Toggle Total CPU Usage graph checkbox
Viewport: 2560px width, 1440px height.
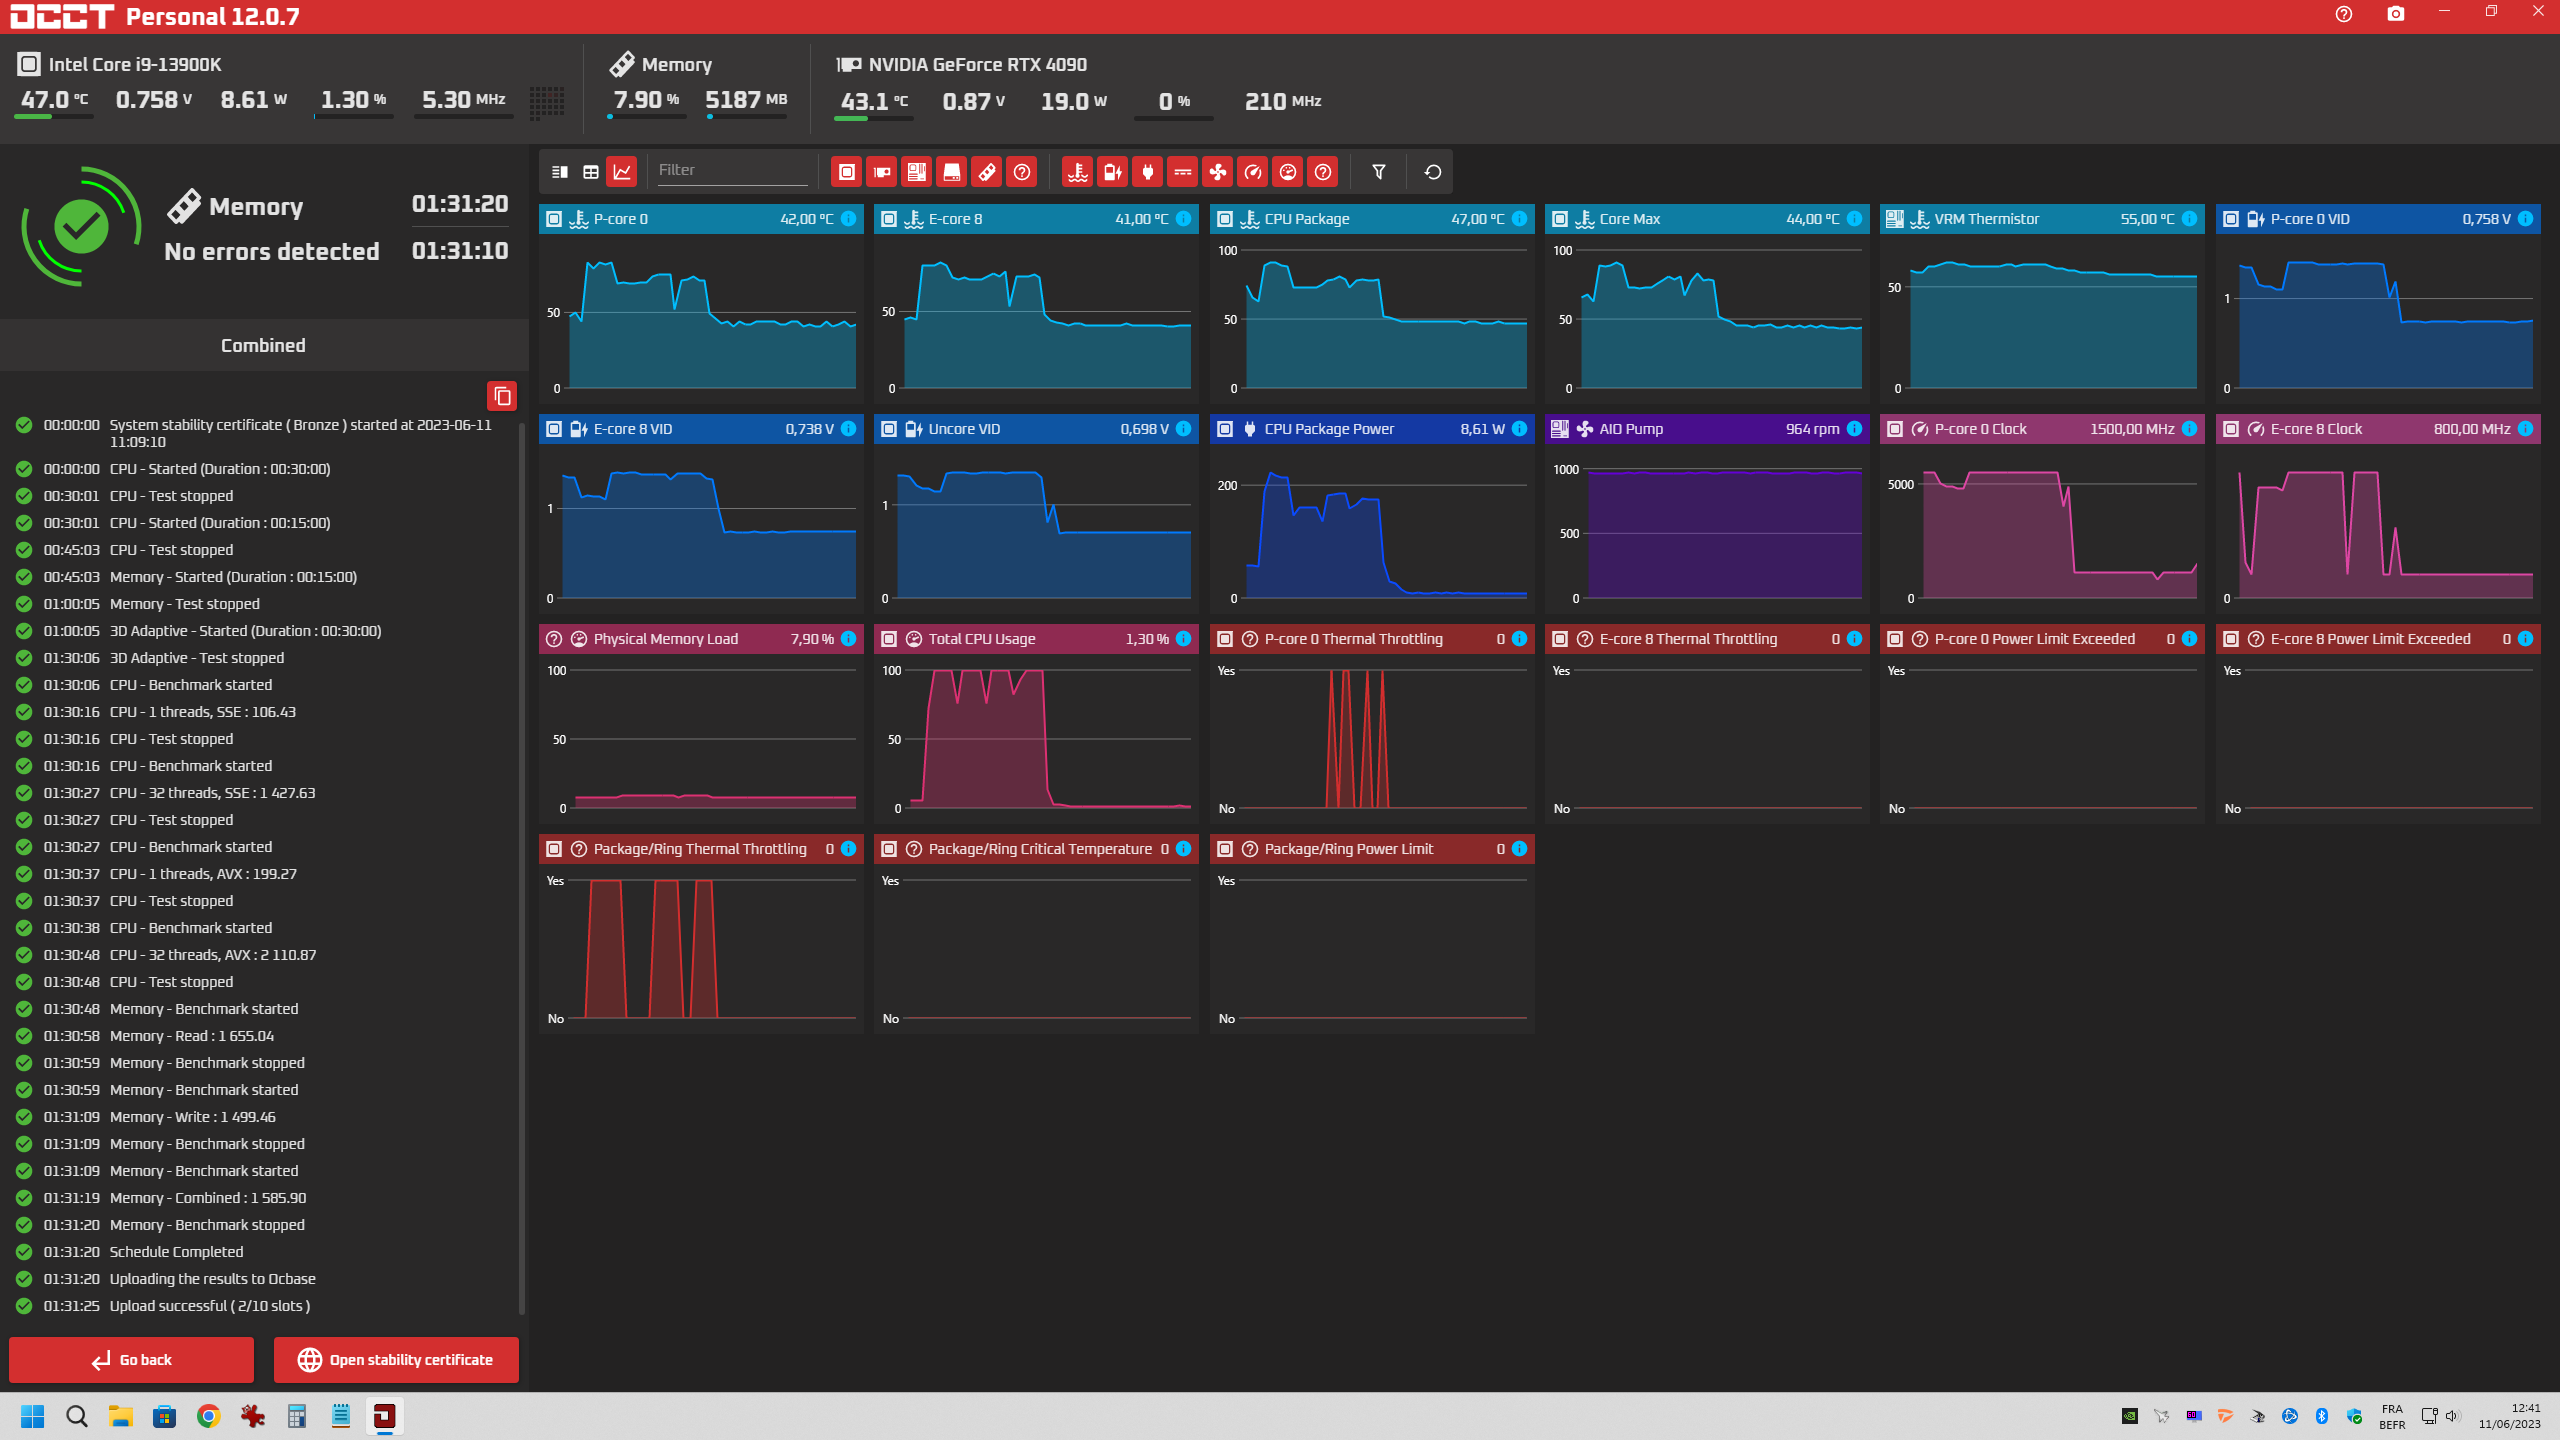[x=889, y=639]
